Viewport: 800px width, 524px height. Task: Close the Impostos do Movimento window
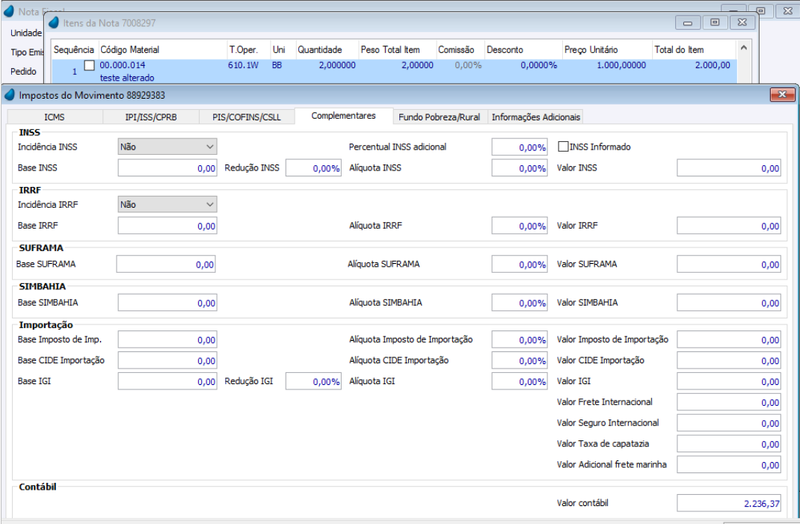click(x=782, y=94)
